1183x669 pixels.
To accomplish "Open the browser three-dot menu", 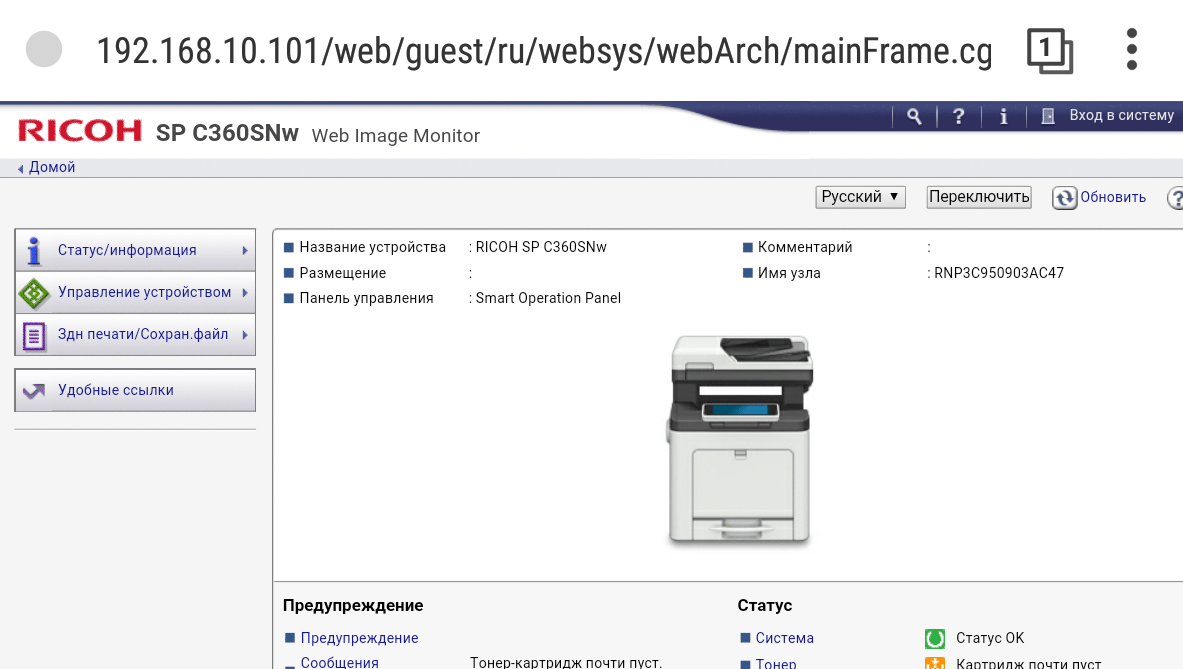I will pos(1131,50).
